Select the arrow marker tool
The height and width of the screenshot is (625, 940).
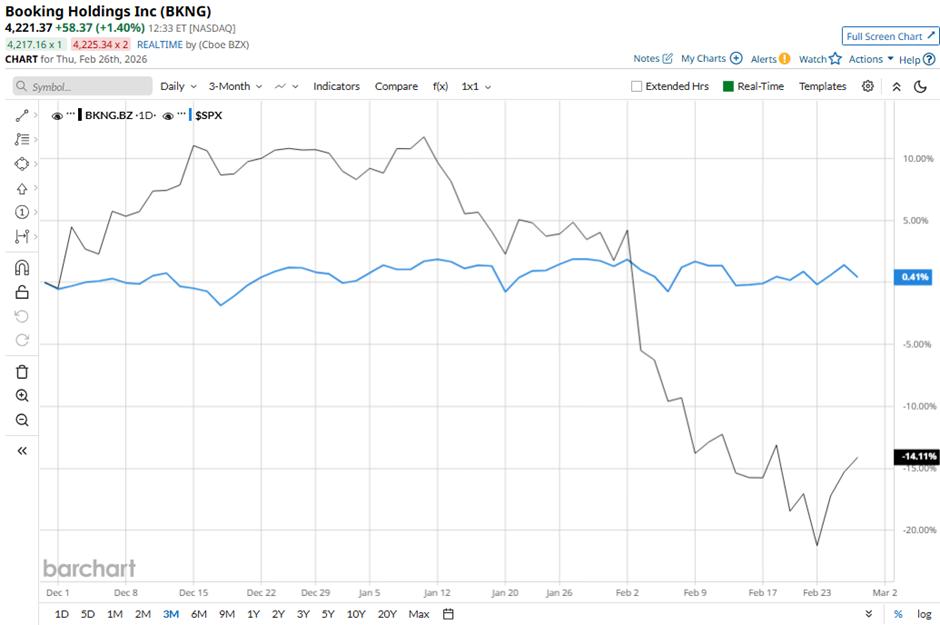point(22,189)
